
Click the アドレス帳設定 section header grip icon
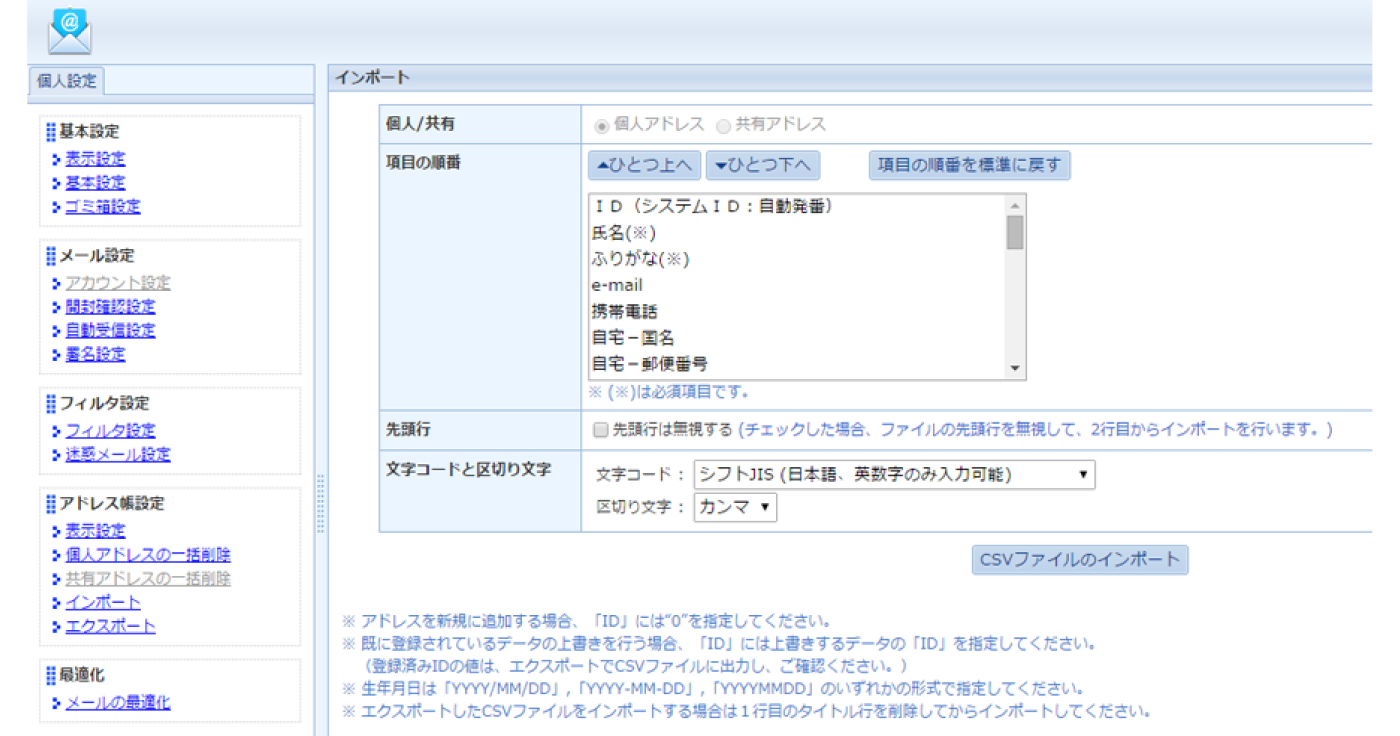click(51, 504)
